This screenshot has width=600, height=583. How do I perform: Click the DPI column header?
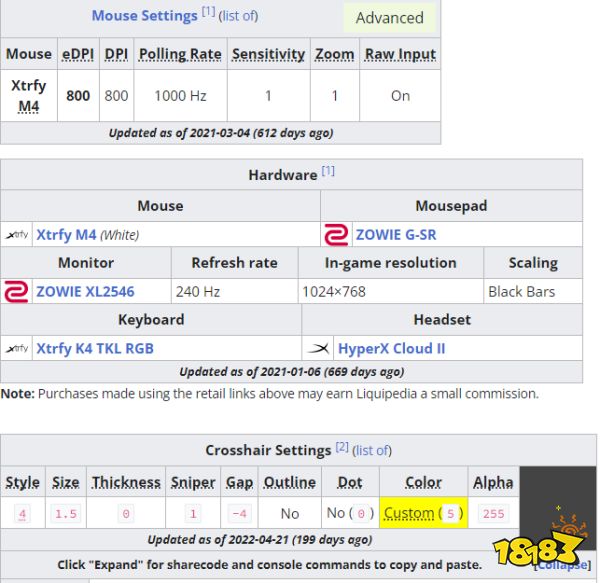tap(116, 54)
